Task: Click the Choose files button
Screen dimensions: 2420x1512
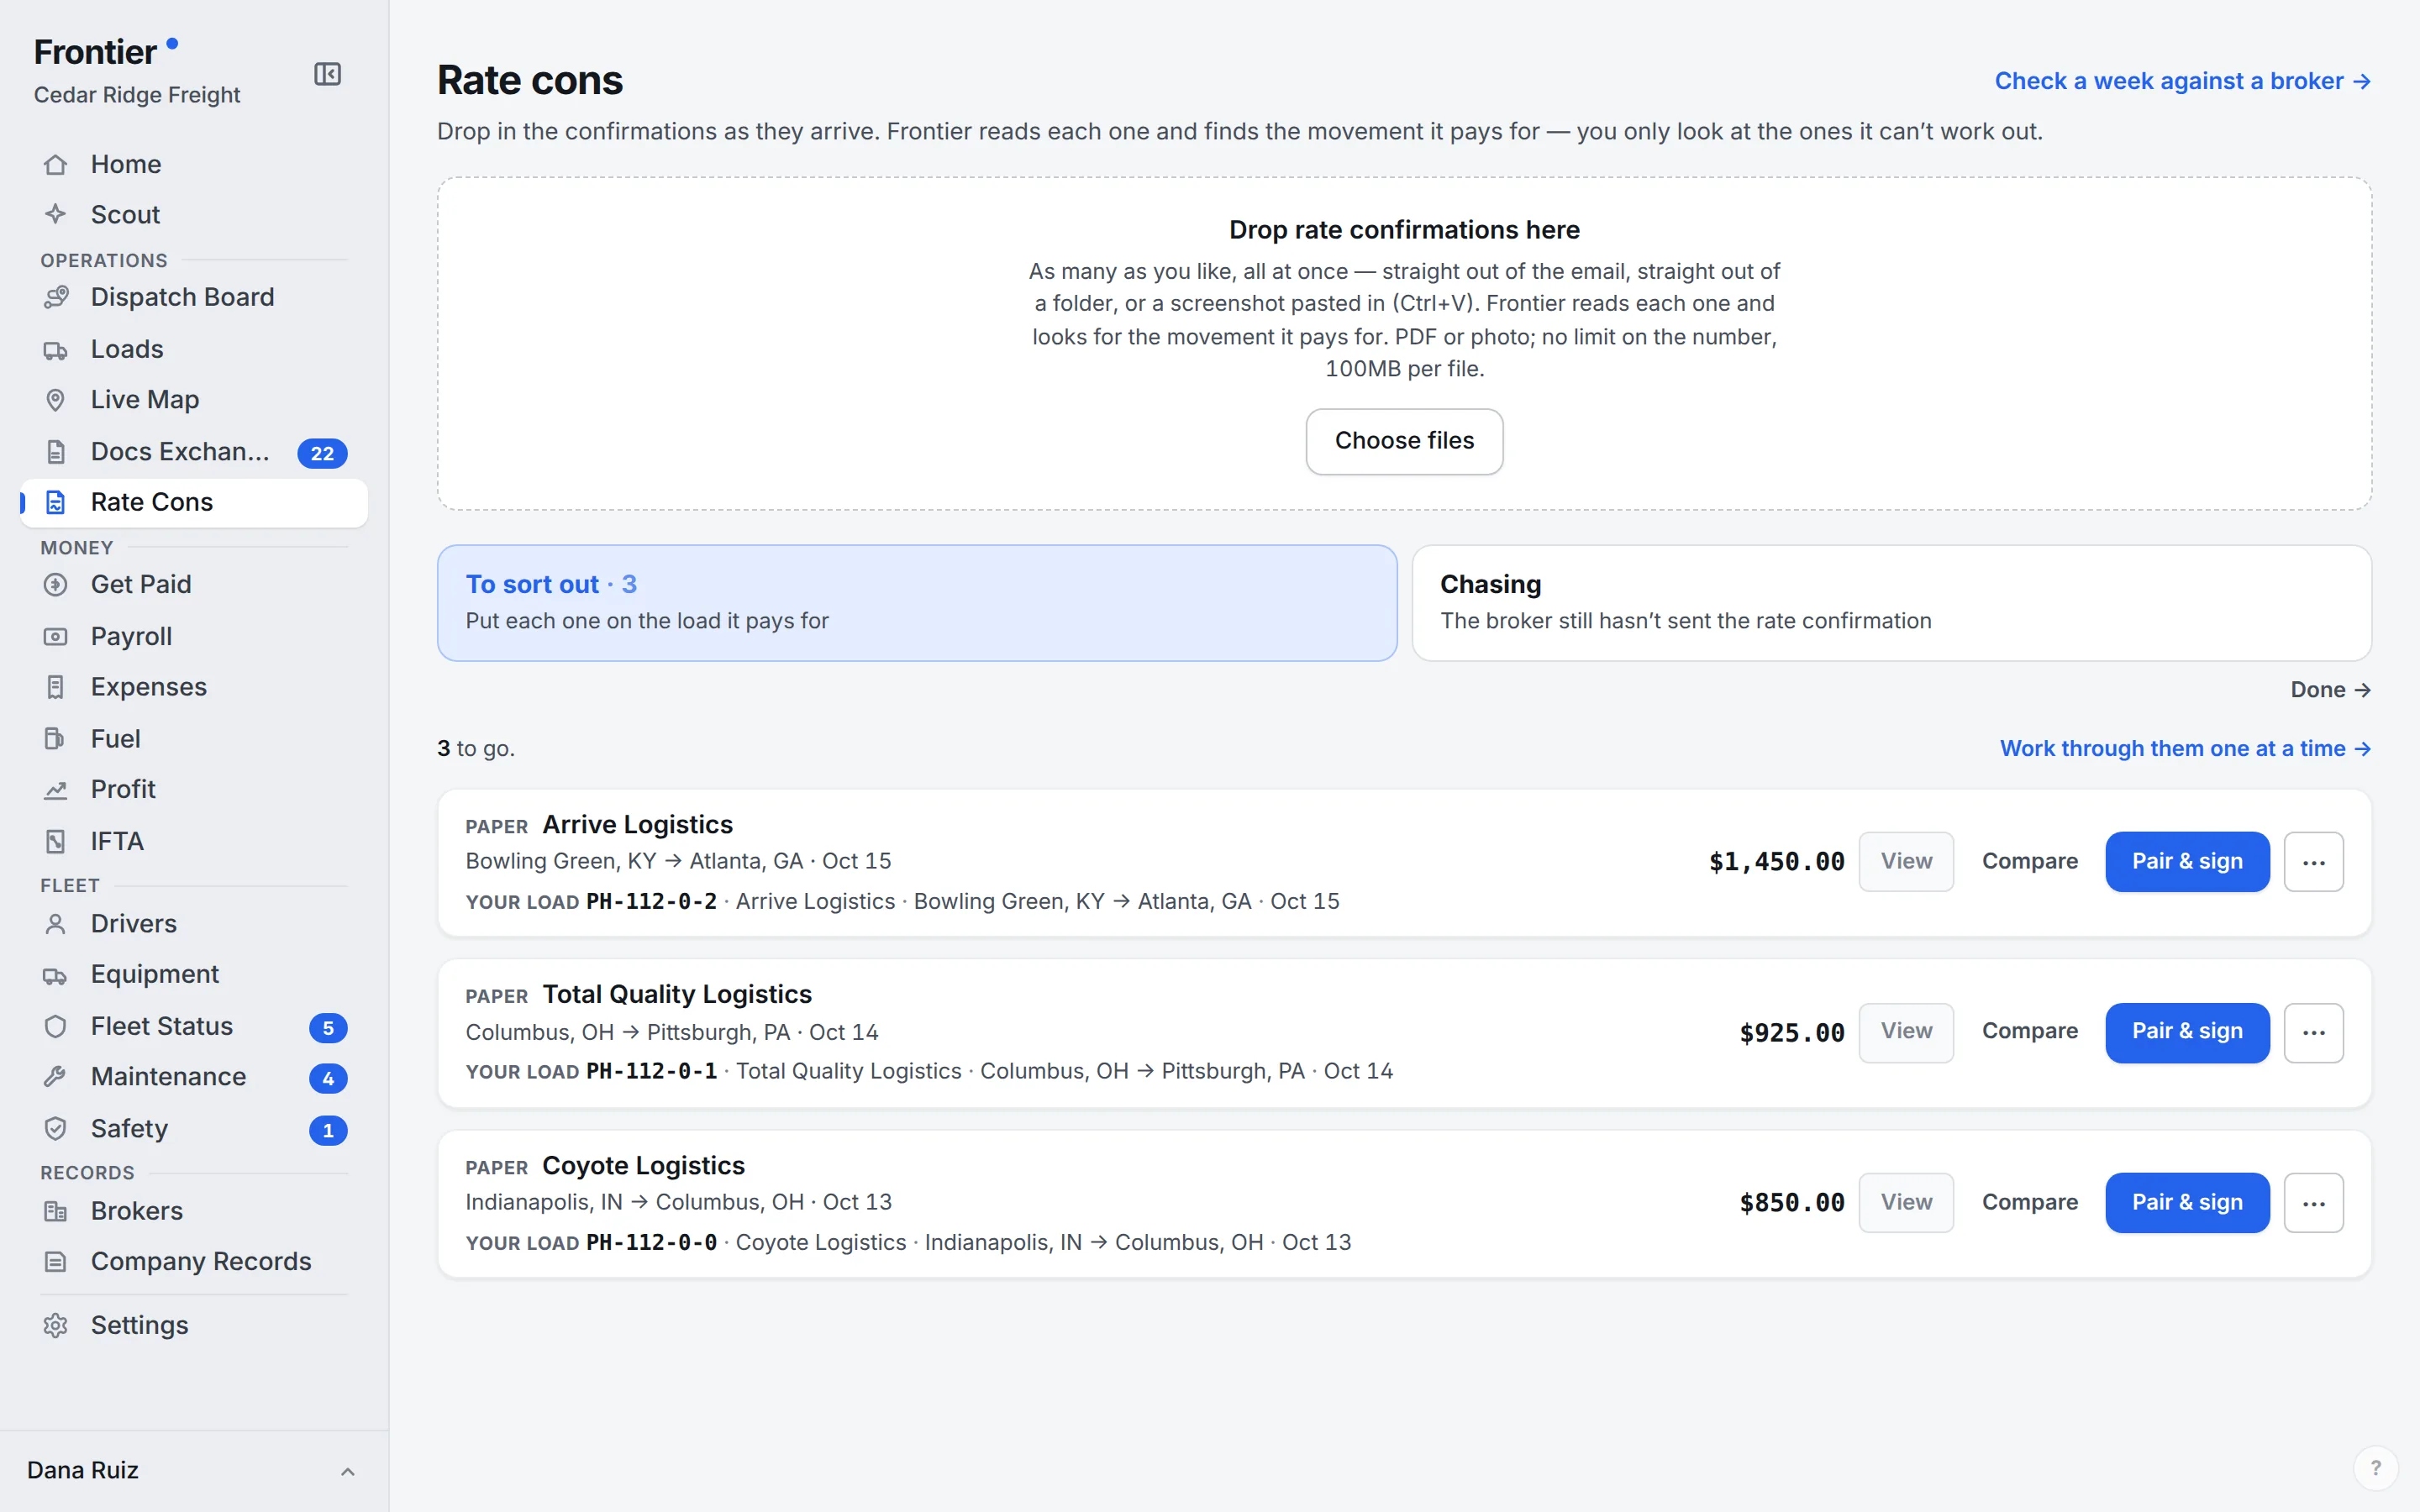Action: click(1404, 441)
